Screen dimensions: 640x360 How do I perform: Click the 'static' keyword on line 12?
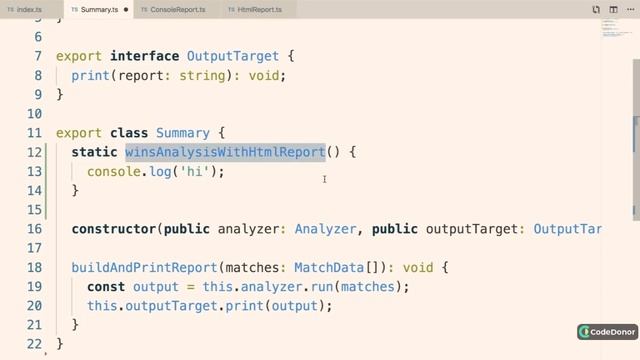(x=94, y=152)
